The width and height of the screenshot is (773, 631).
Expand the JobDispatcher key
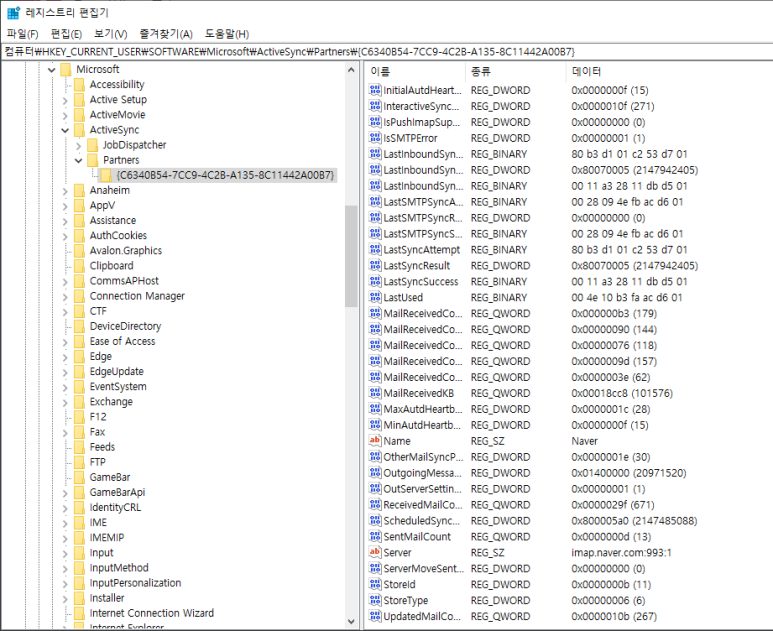pos(78,146)
